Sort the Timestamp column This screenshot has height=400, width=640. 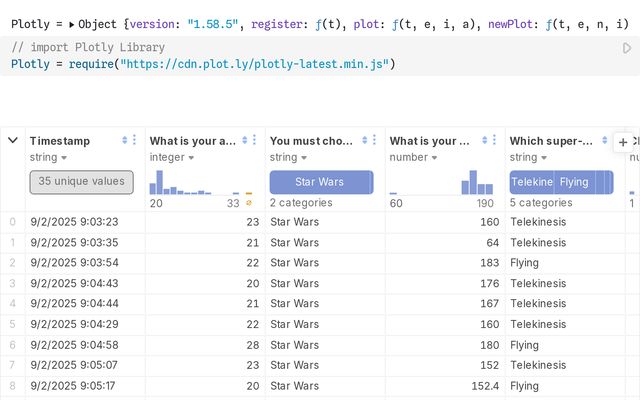coord(124,141)
